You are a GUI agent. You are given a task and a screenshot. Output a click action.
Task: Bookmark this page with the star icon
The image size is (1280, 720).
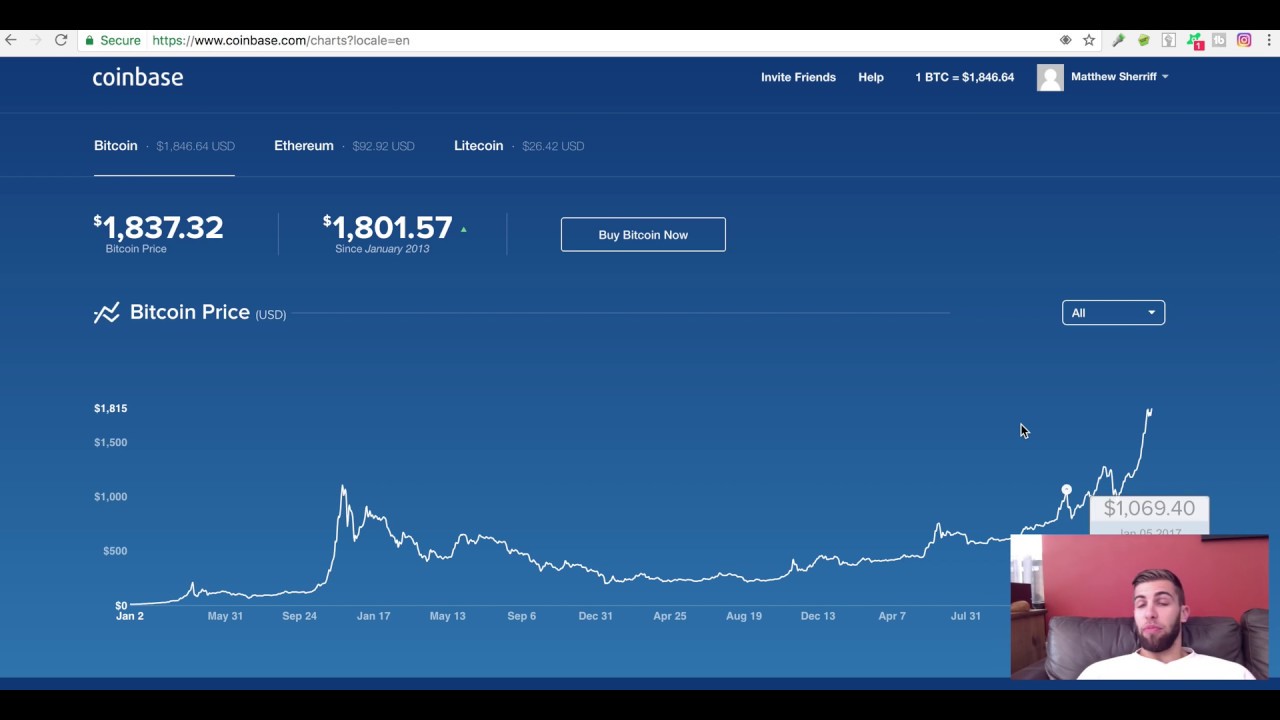1089,40
